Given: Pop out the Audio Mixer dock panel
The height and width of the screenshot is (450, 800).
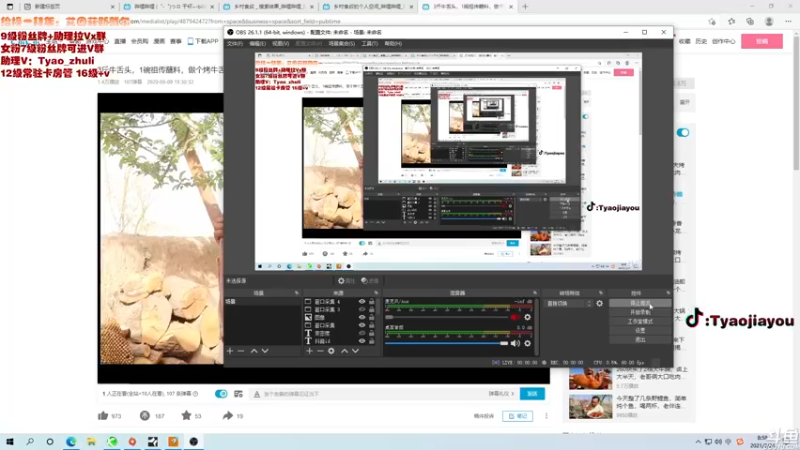Looking at the screenshot, I should 535,293.
